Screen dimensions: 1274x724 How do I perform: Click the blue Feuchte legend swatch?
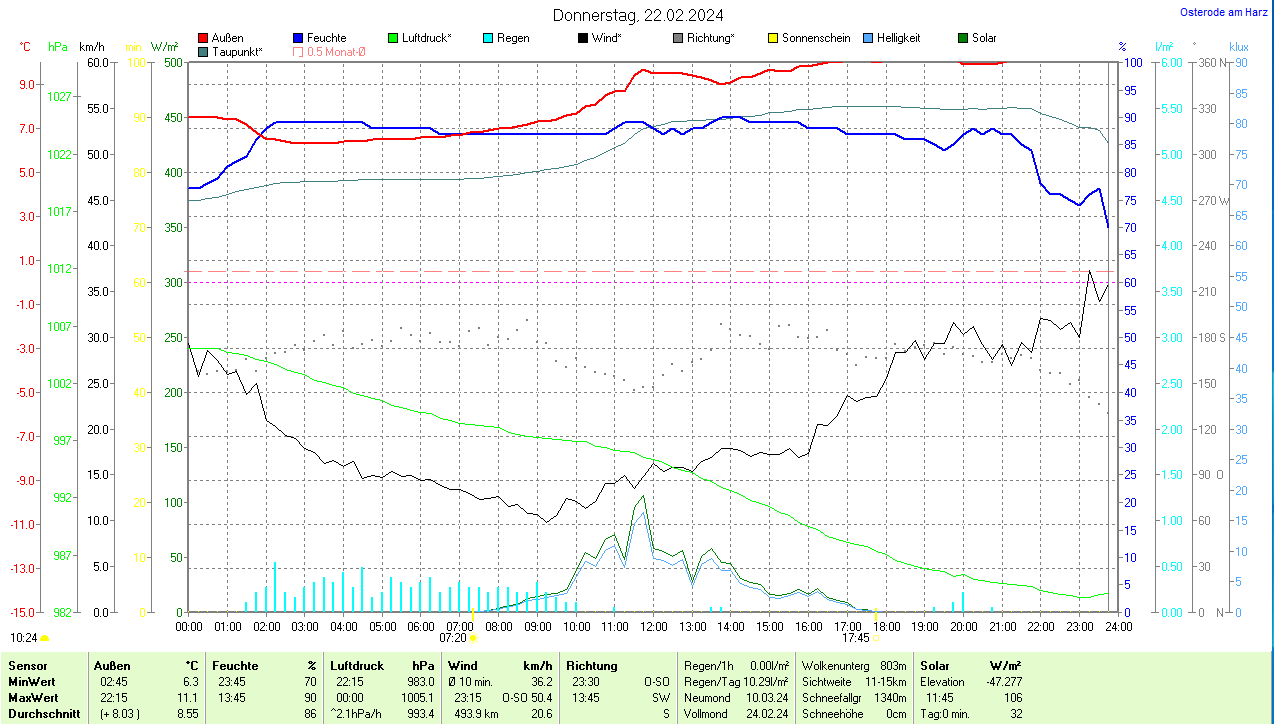tap(298, 38)
